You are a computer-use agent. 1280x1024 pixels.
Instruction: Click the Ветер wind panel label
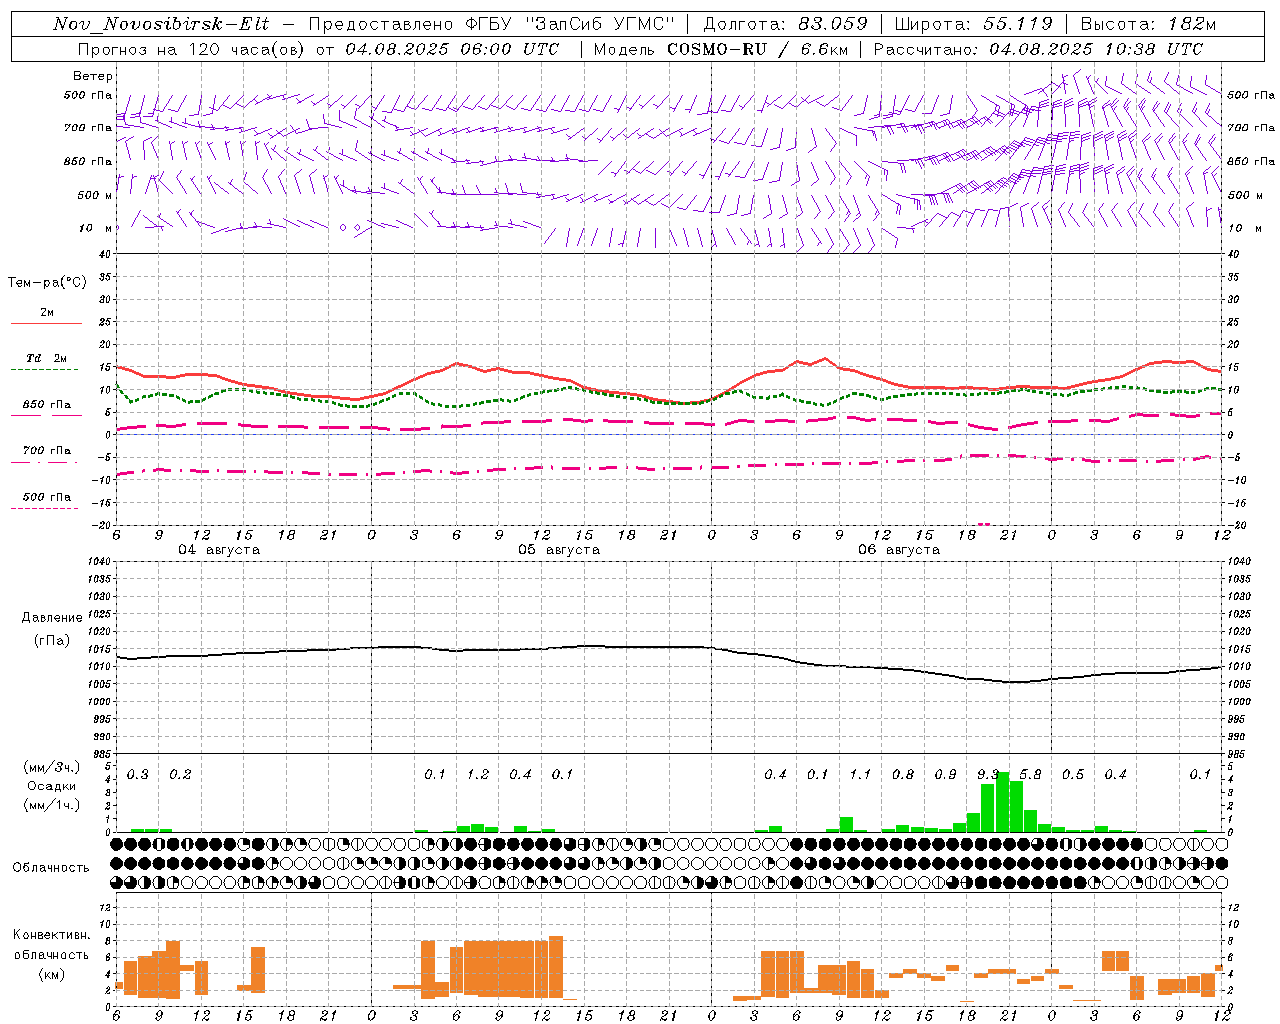pyautogui.click(x=93, y=76)
